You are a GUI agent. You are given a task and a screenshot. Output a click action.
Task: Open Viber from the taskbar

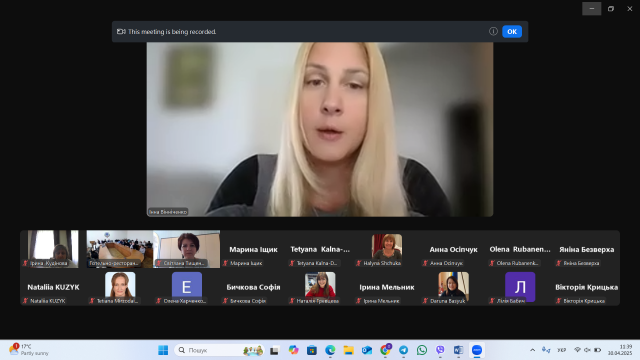(x=440, y=350)
